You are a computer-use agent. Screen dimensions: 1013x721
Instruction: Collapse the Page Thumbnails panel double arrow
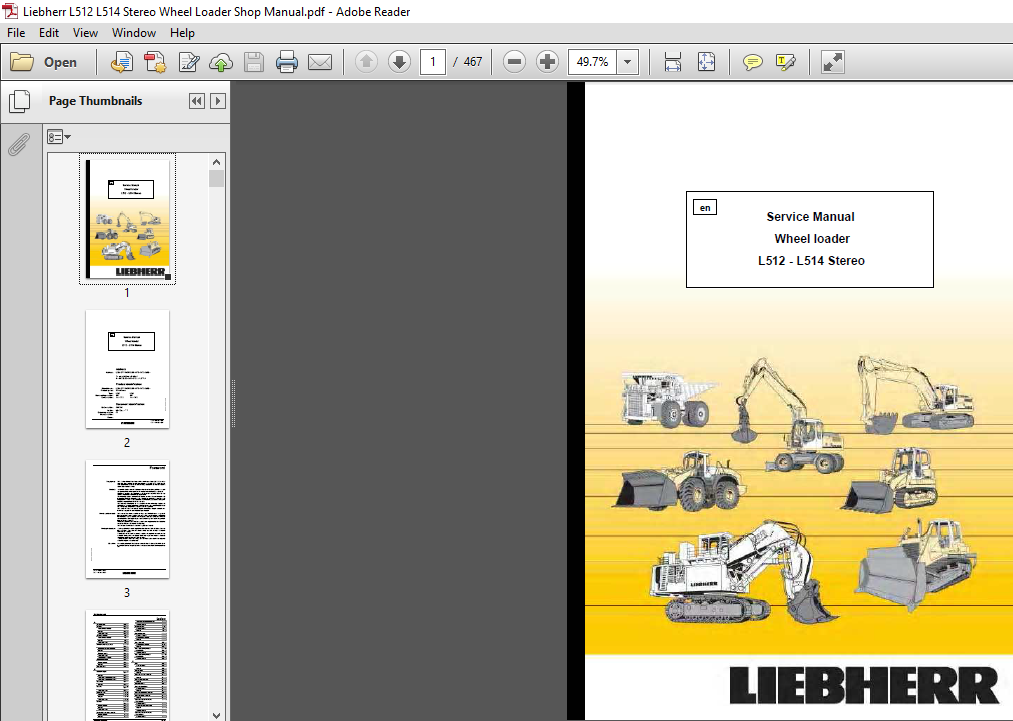[197, 101]
